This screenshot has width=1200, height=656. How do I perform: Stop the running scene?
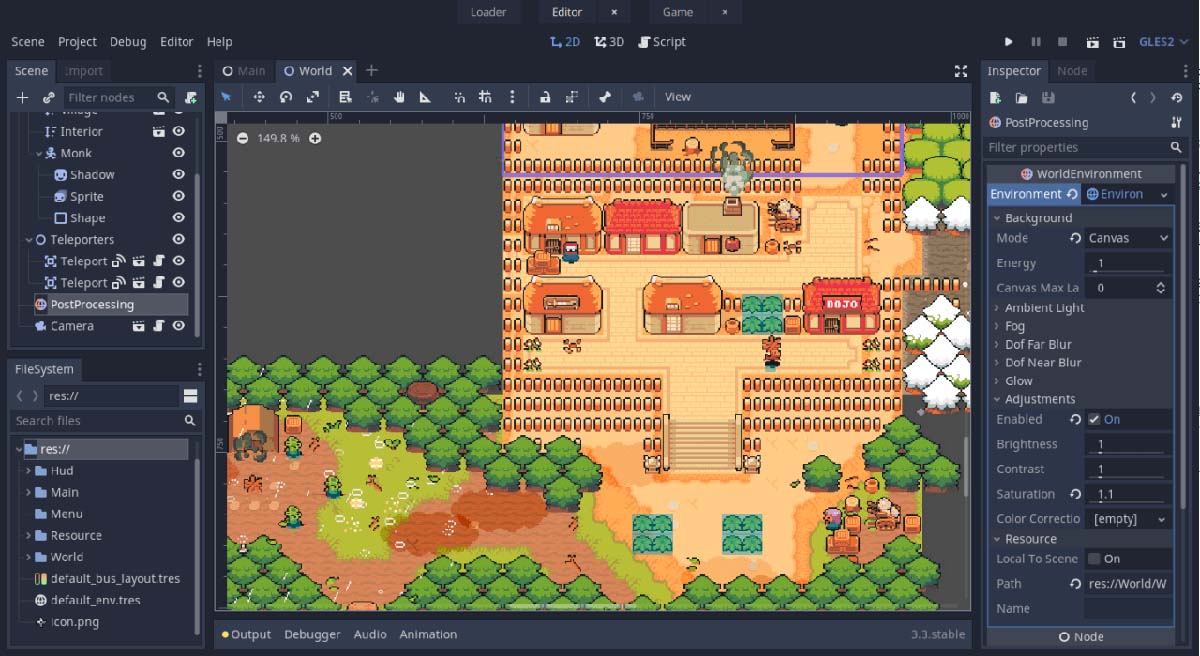pos(1062,42)
